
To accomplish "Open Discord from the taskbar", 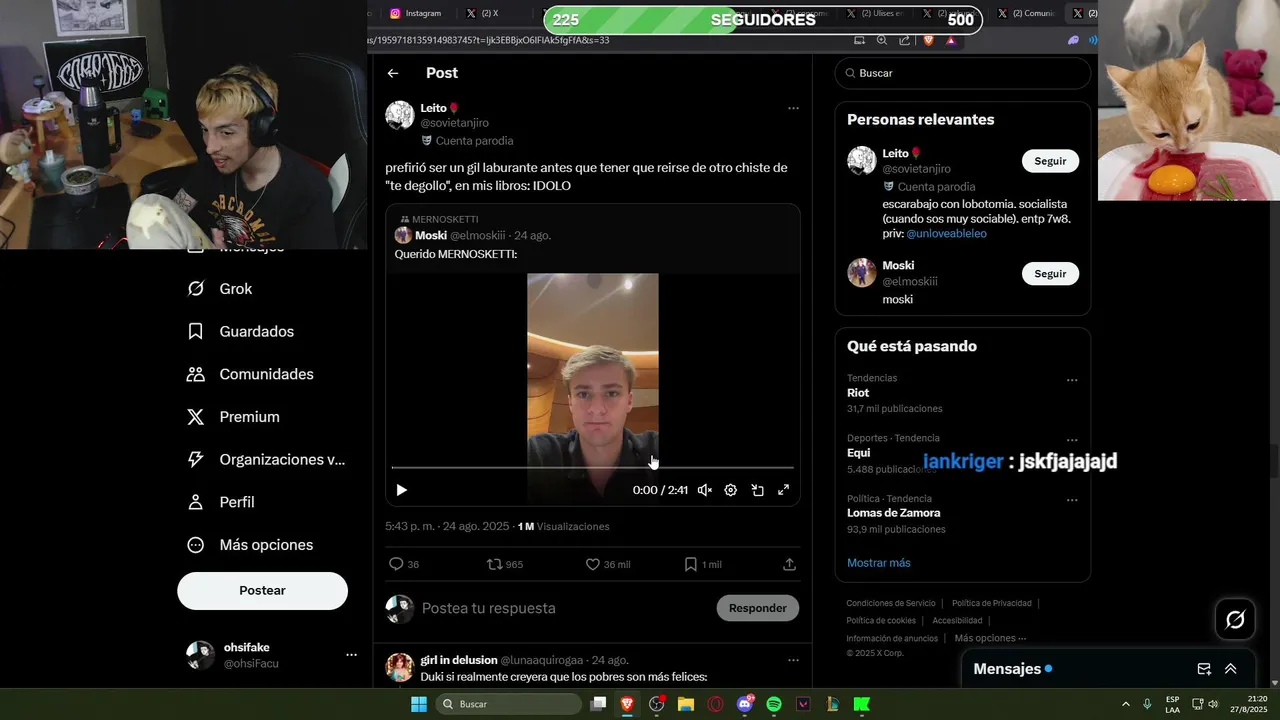I will click(745, 704).
